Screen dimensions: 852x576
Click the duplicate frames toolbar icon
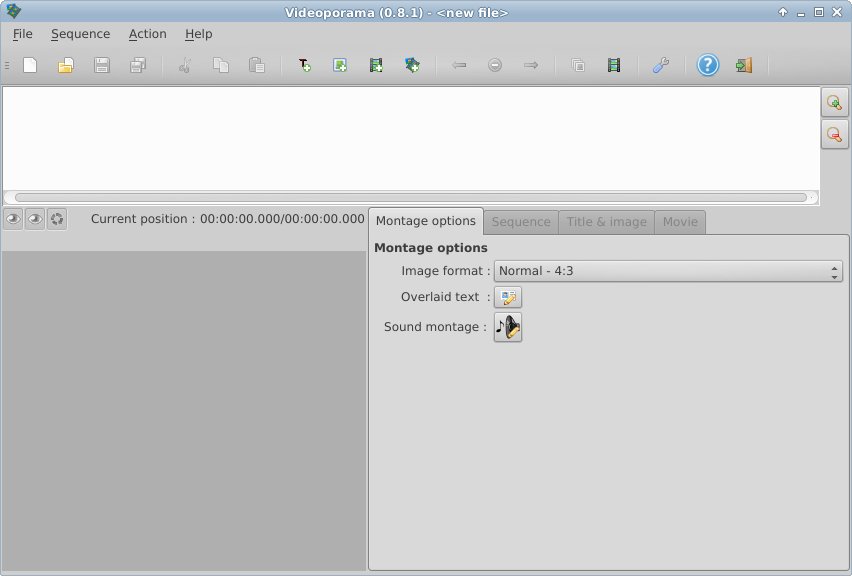[x=578, y=66]
